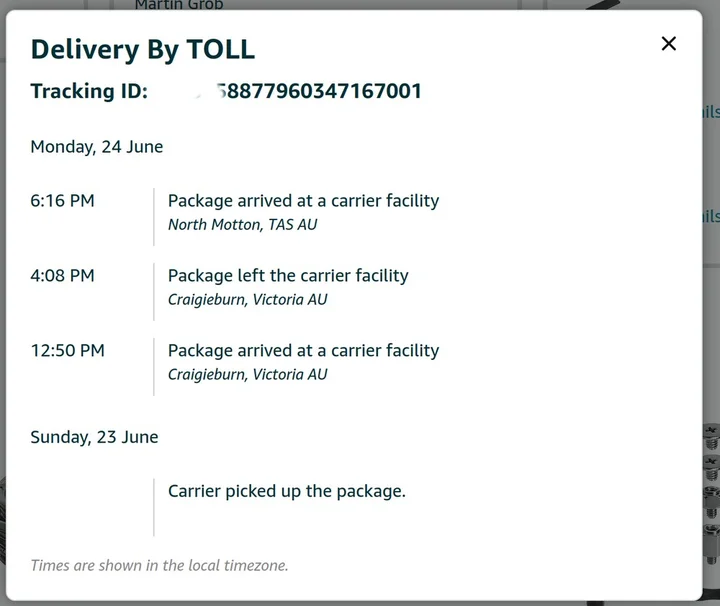Close the Delivery By TOLL dialog

(669, 43)
